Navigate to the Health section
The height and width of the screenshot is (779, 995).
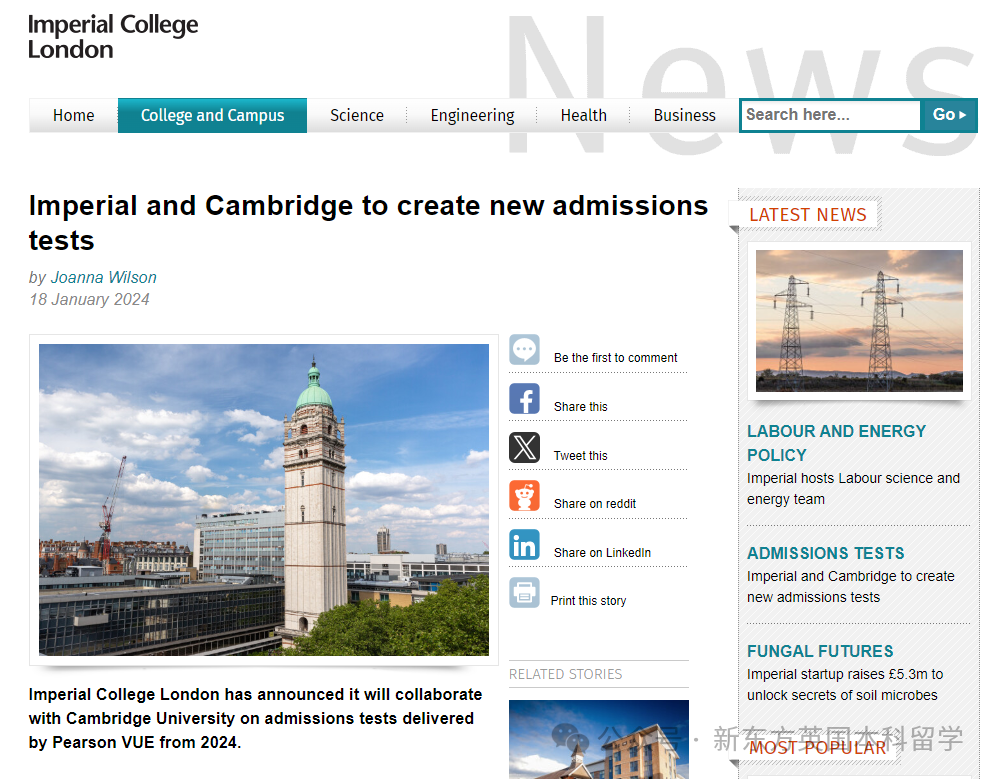tap(583, 116)
